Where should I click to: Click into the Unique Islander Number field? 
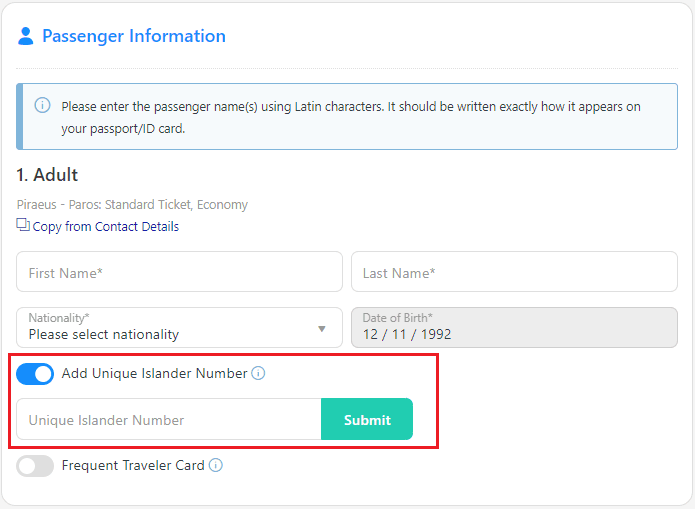point(168,420)
